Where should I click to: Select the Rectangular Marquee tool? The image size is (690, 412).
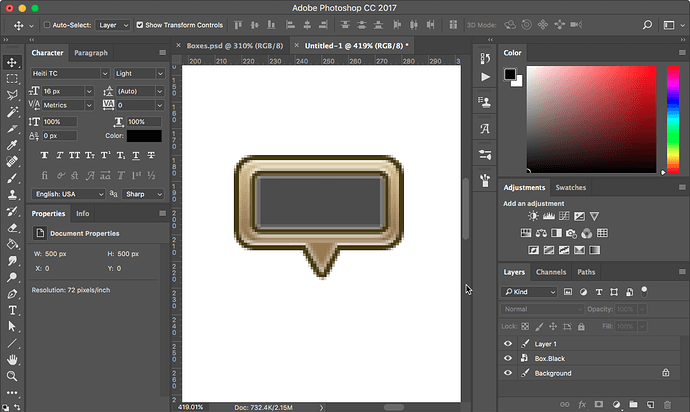12,78
